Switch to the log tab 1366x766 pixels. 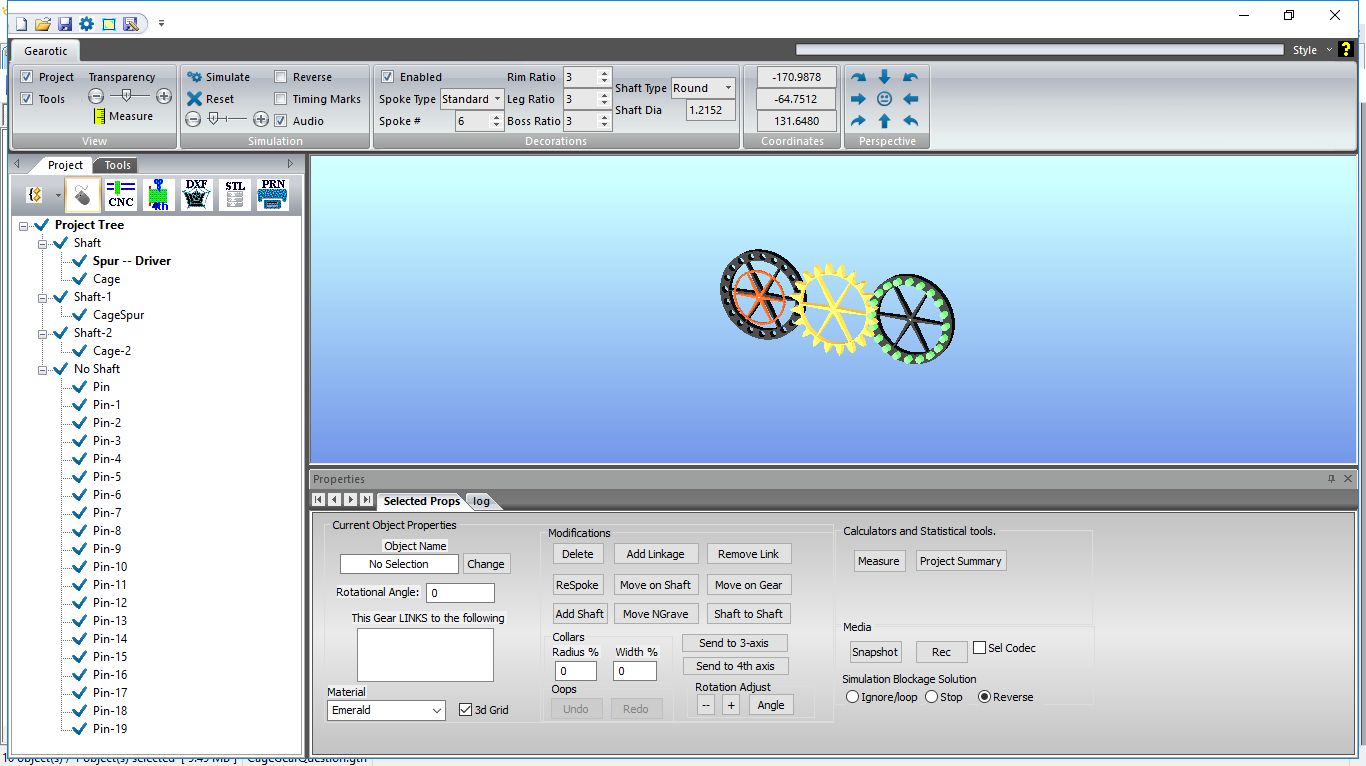pos(481,501)
